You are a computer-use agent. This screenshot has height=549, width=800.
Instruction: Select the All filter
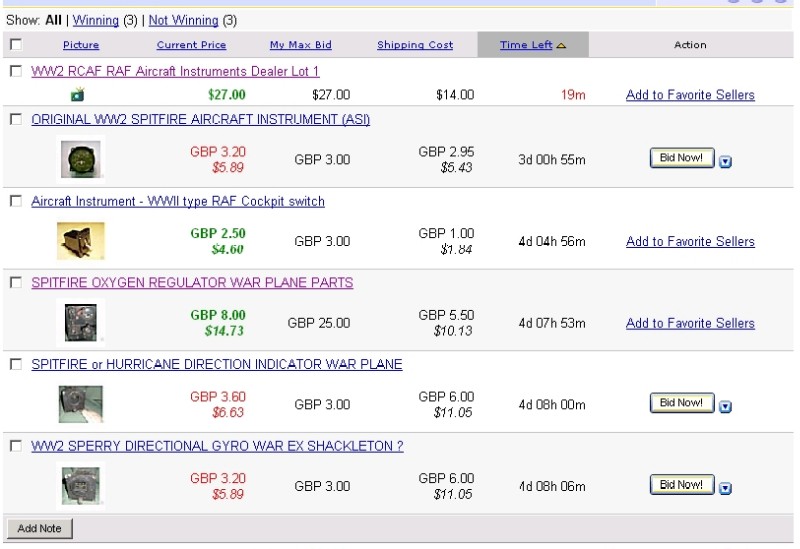53,20
